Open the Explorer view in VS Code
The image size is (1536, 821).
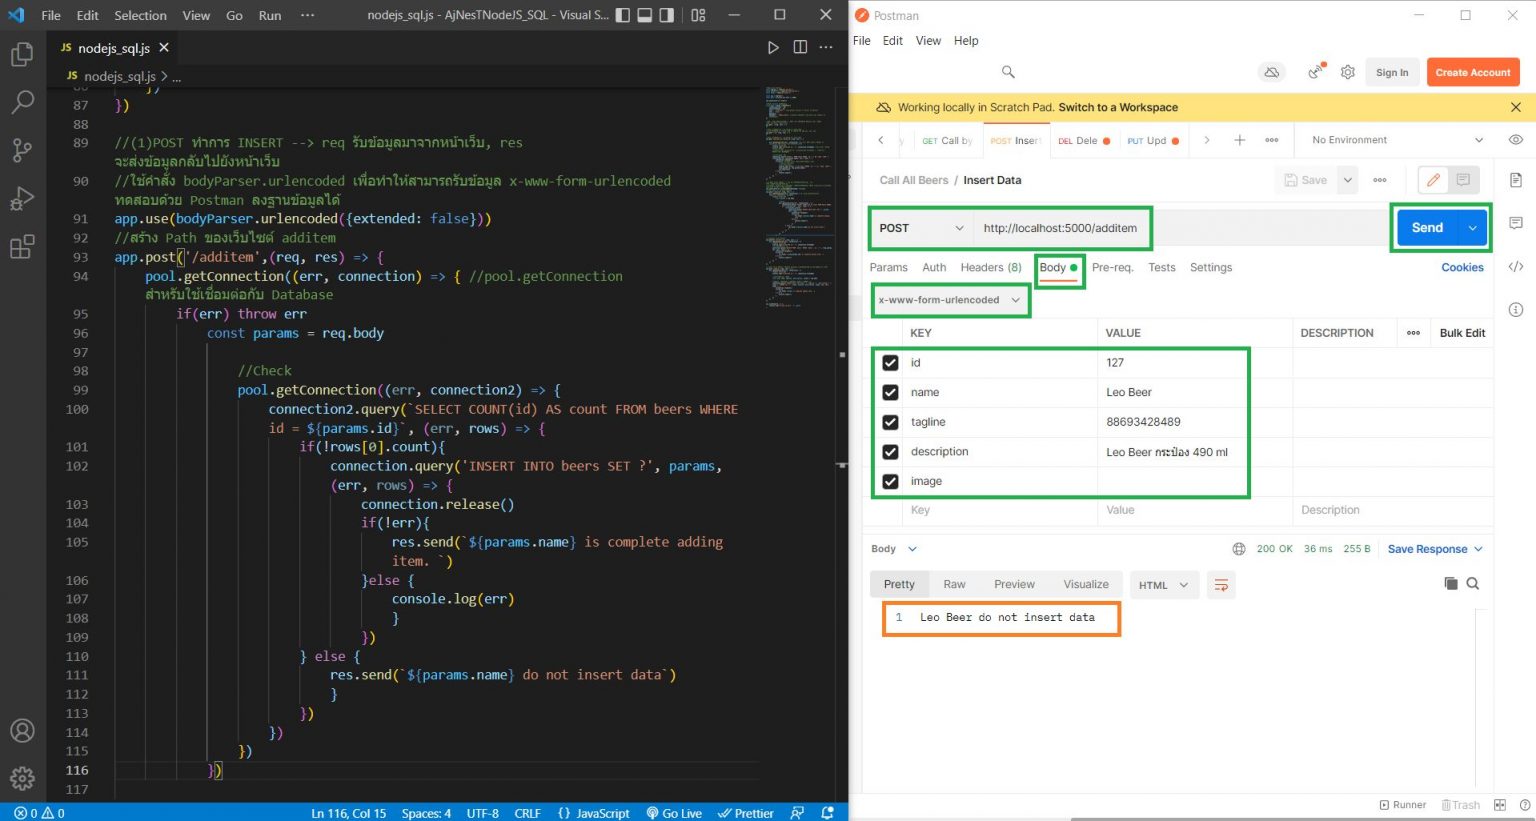click(x=22, y=54)
